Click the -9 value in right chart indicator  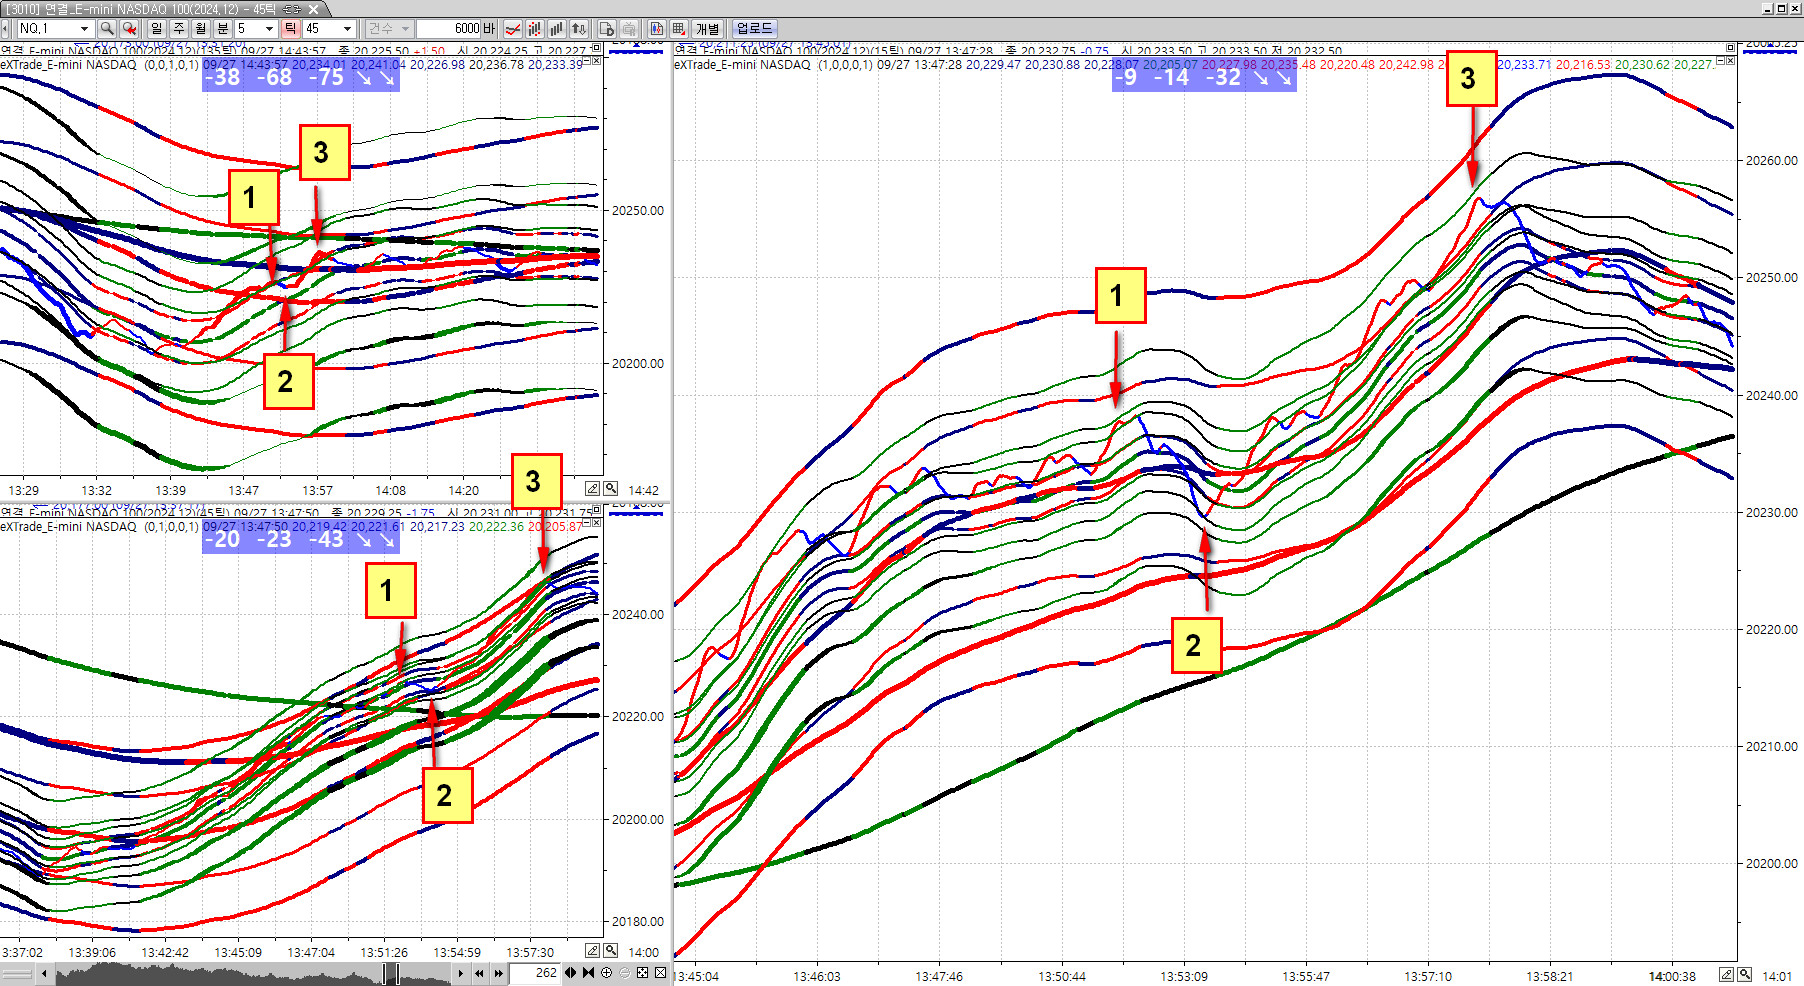coord(1126,78)
